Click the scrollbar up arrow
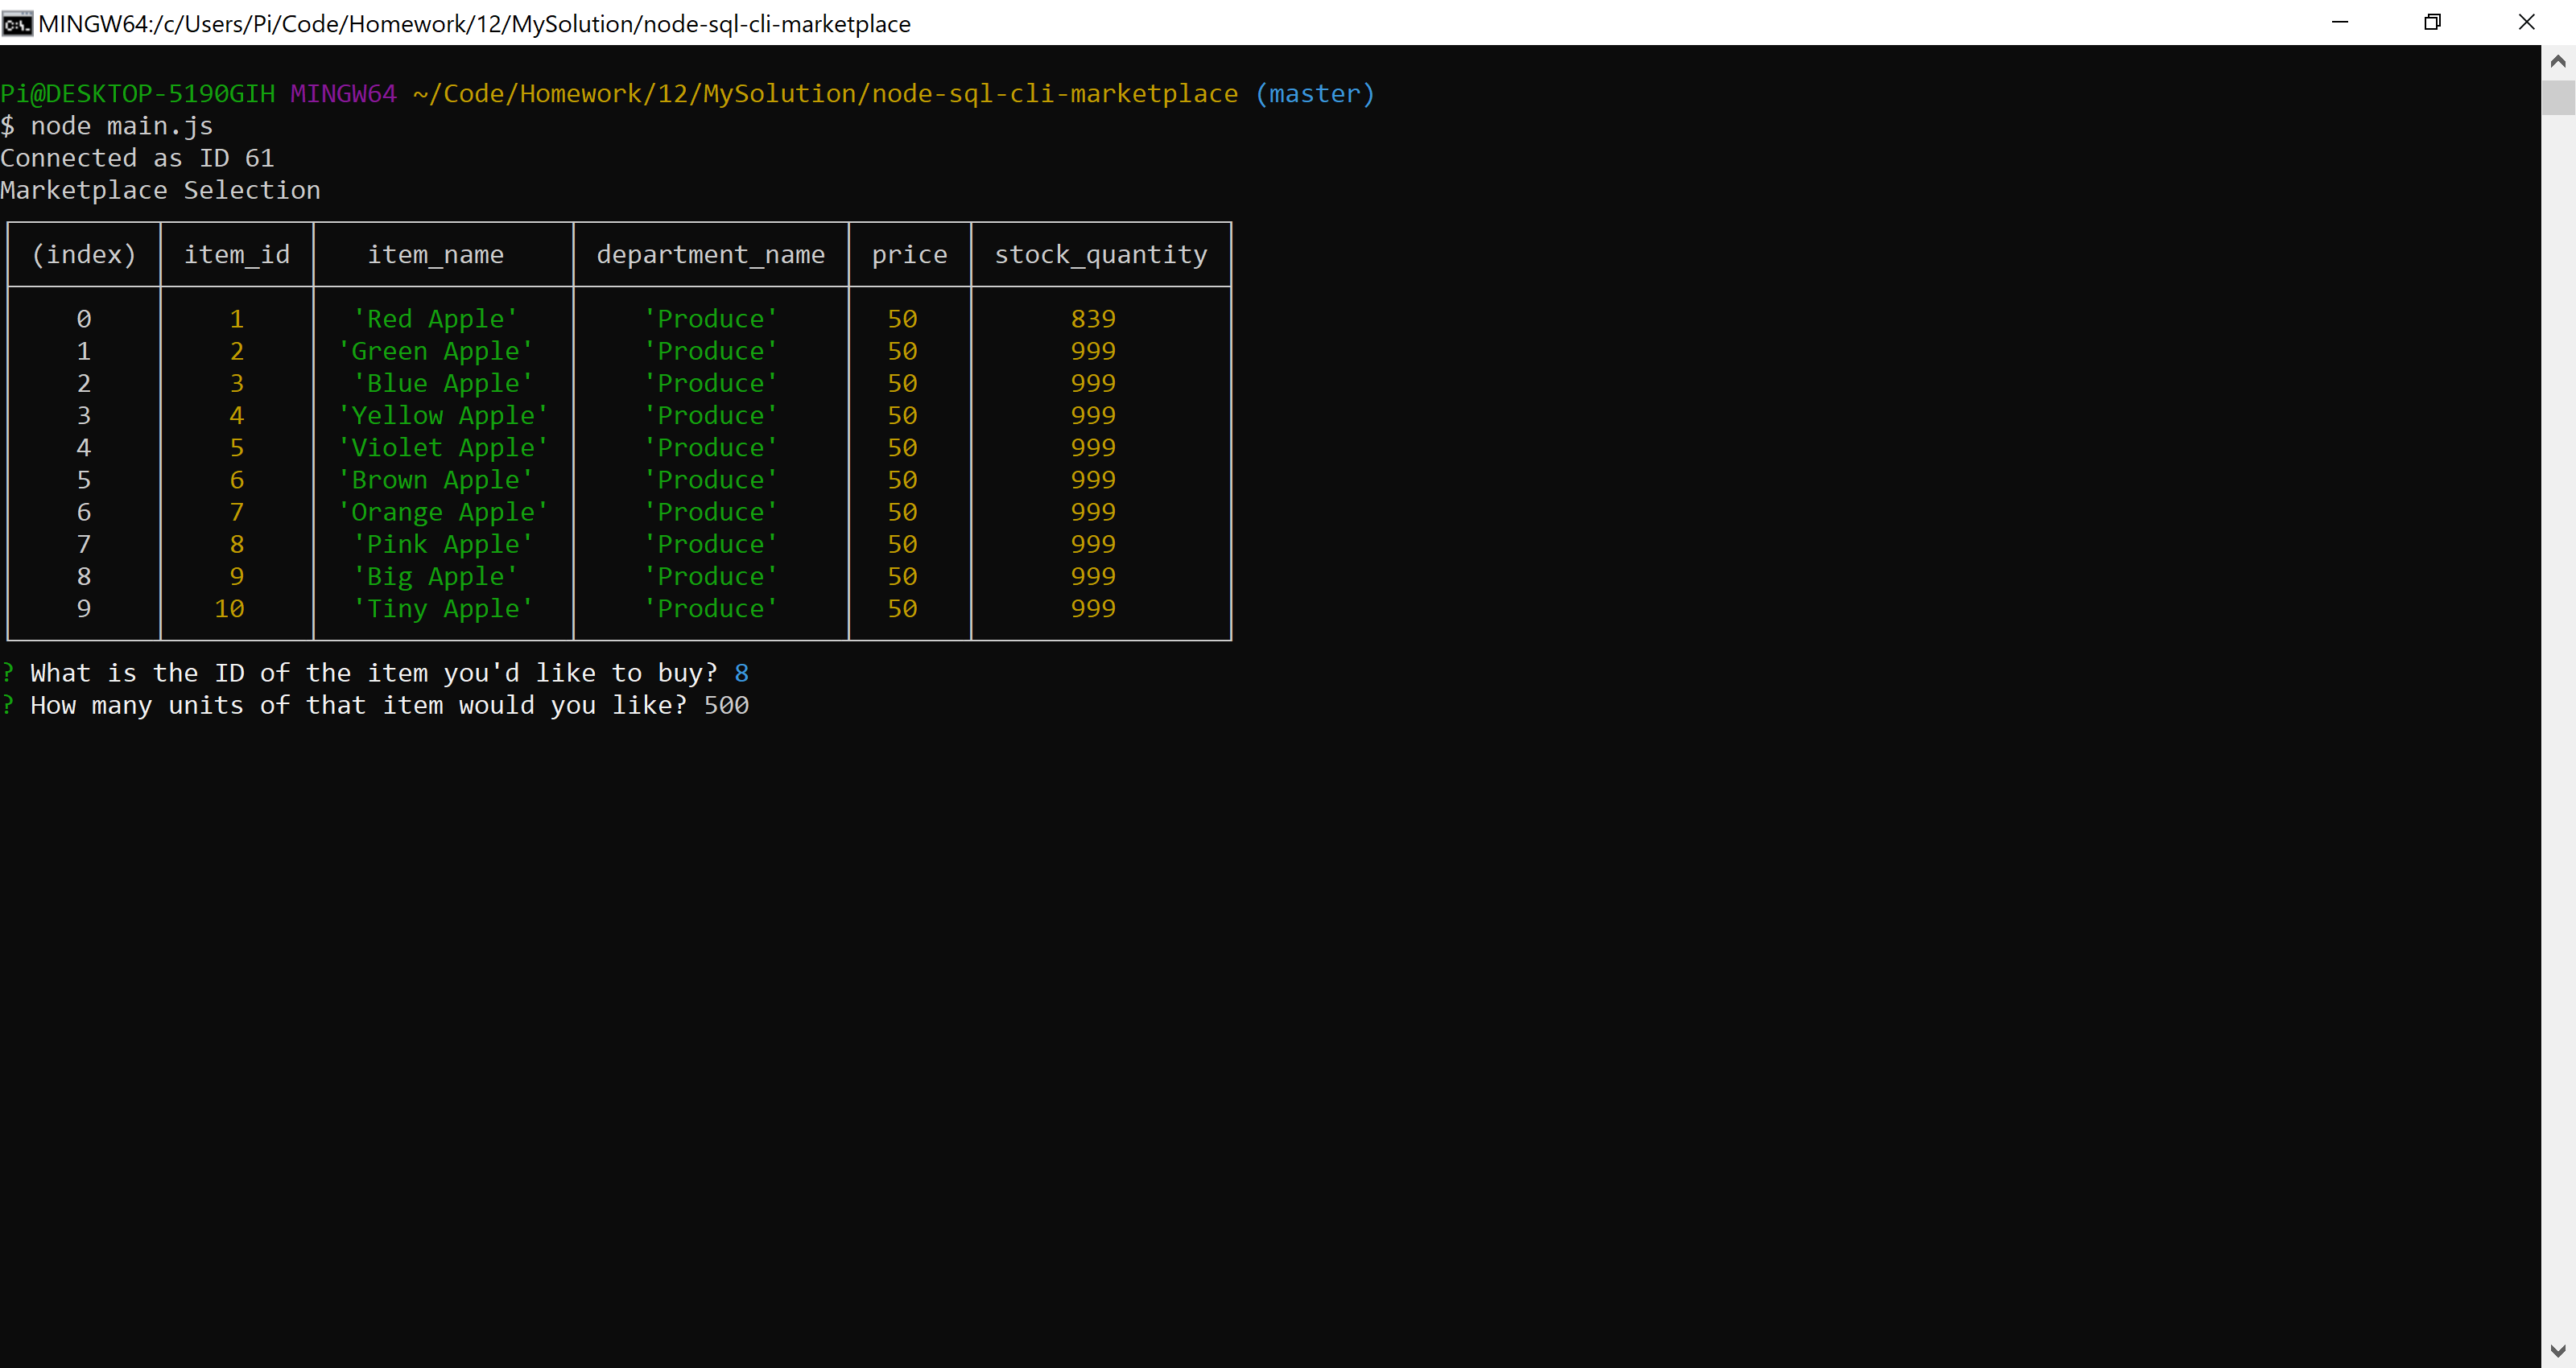The image size is (2576, 1368). 2558,62
